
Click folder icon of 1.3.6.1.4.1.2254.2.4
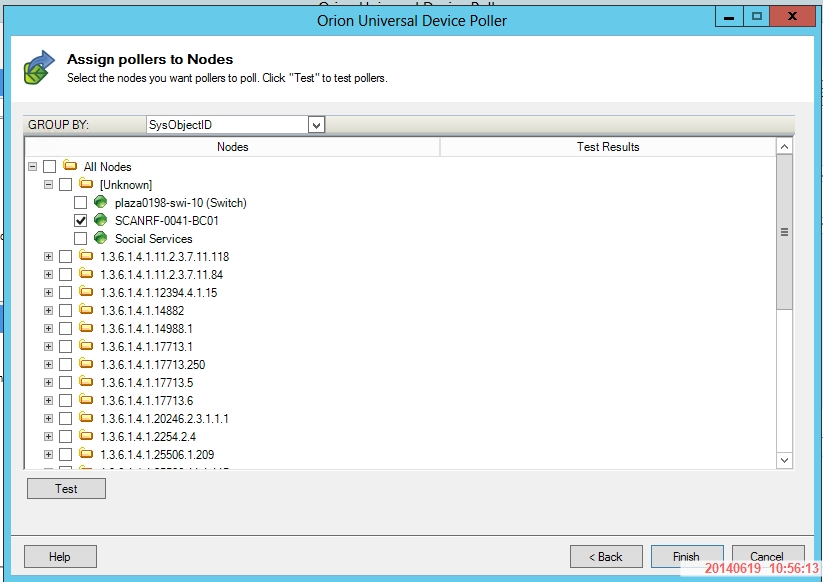[86, 436]
